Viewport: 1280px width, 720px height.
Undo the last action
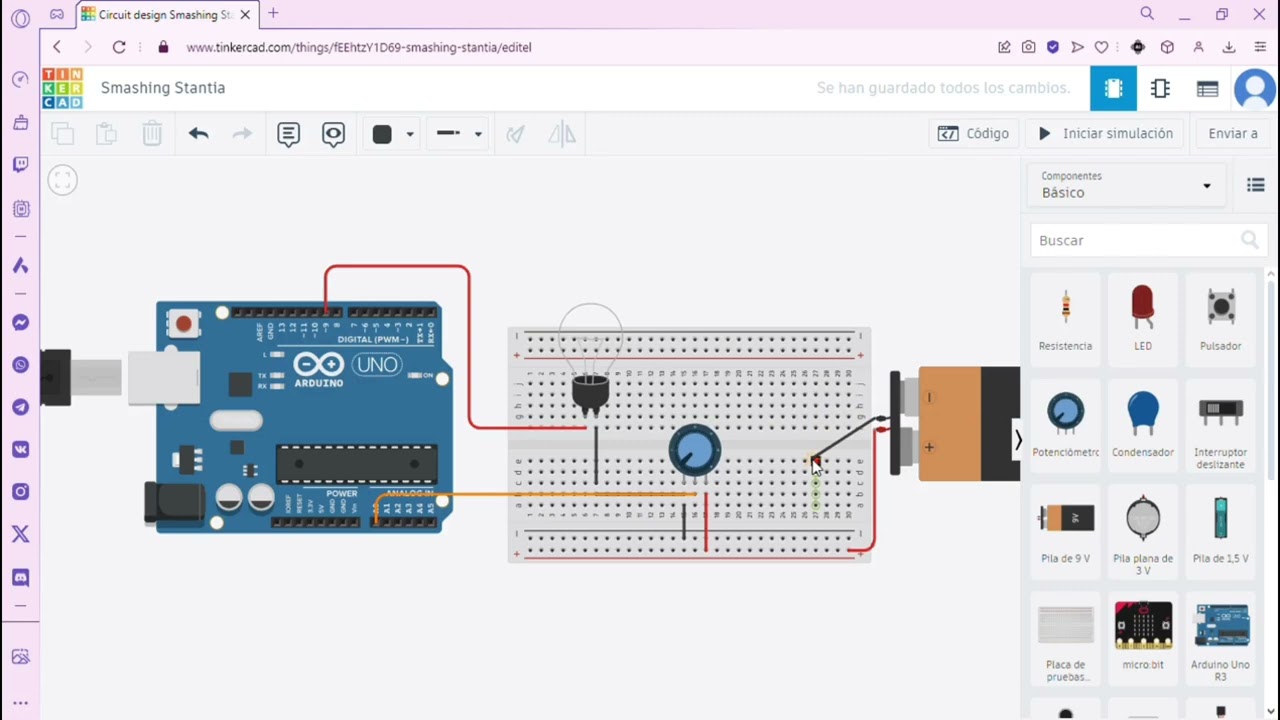pyautogui.click(x=198, y=133)
